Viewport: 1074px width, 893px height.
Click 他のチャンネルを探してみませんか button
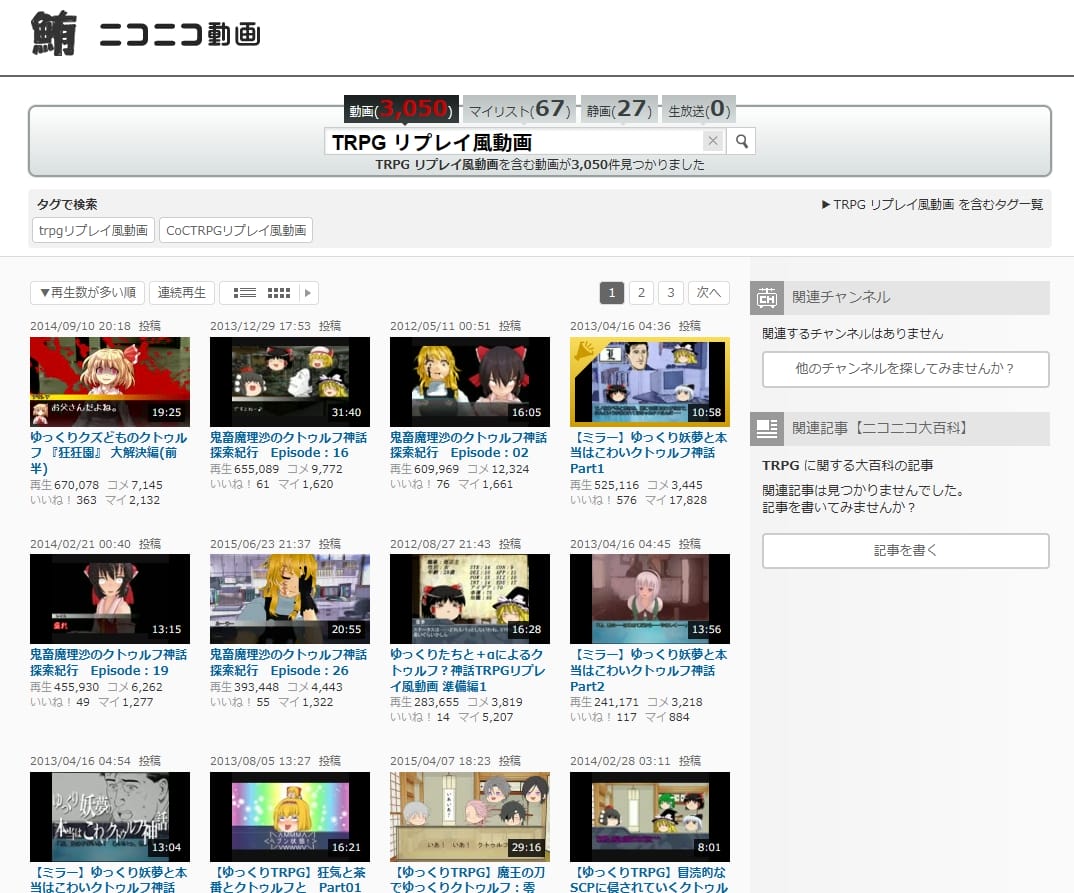tap(905, 369)
